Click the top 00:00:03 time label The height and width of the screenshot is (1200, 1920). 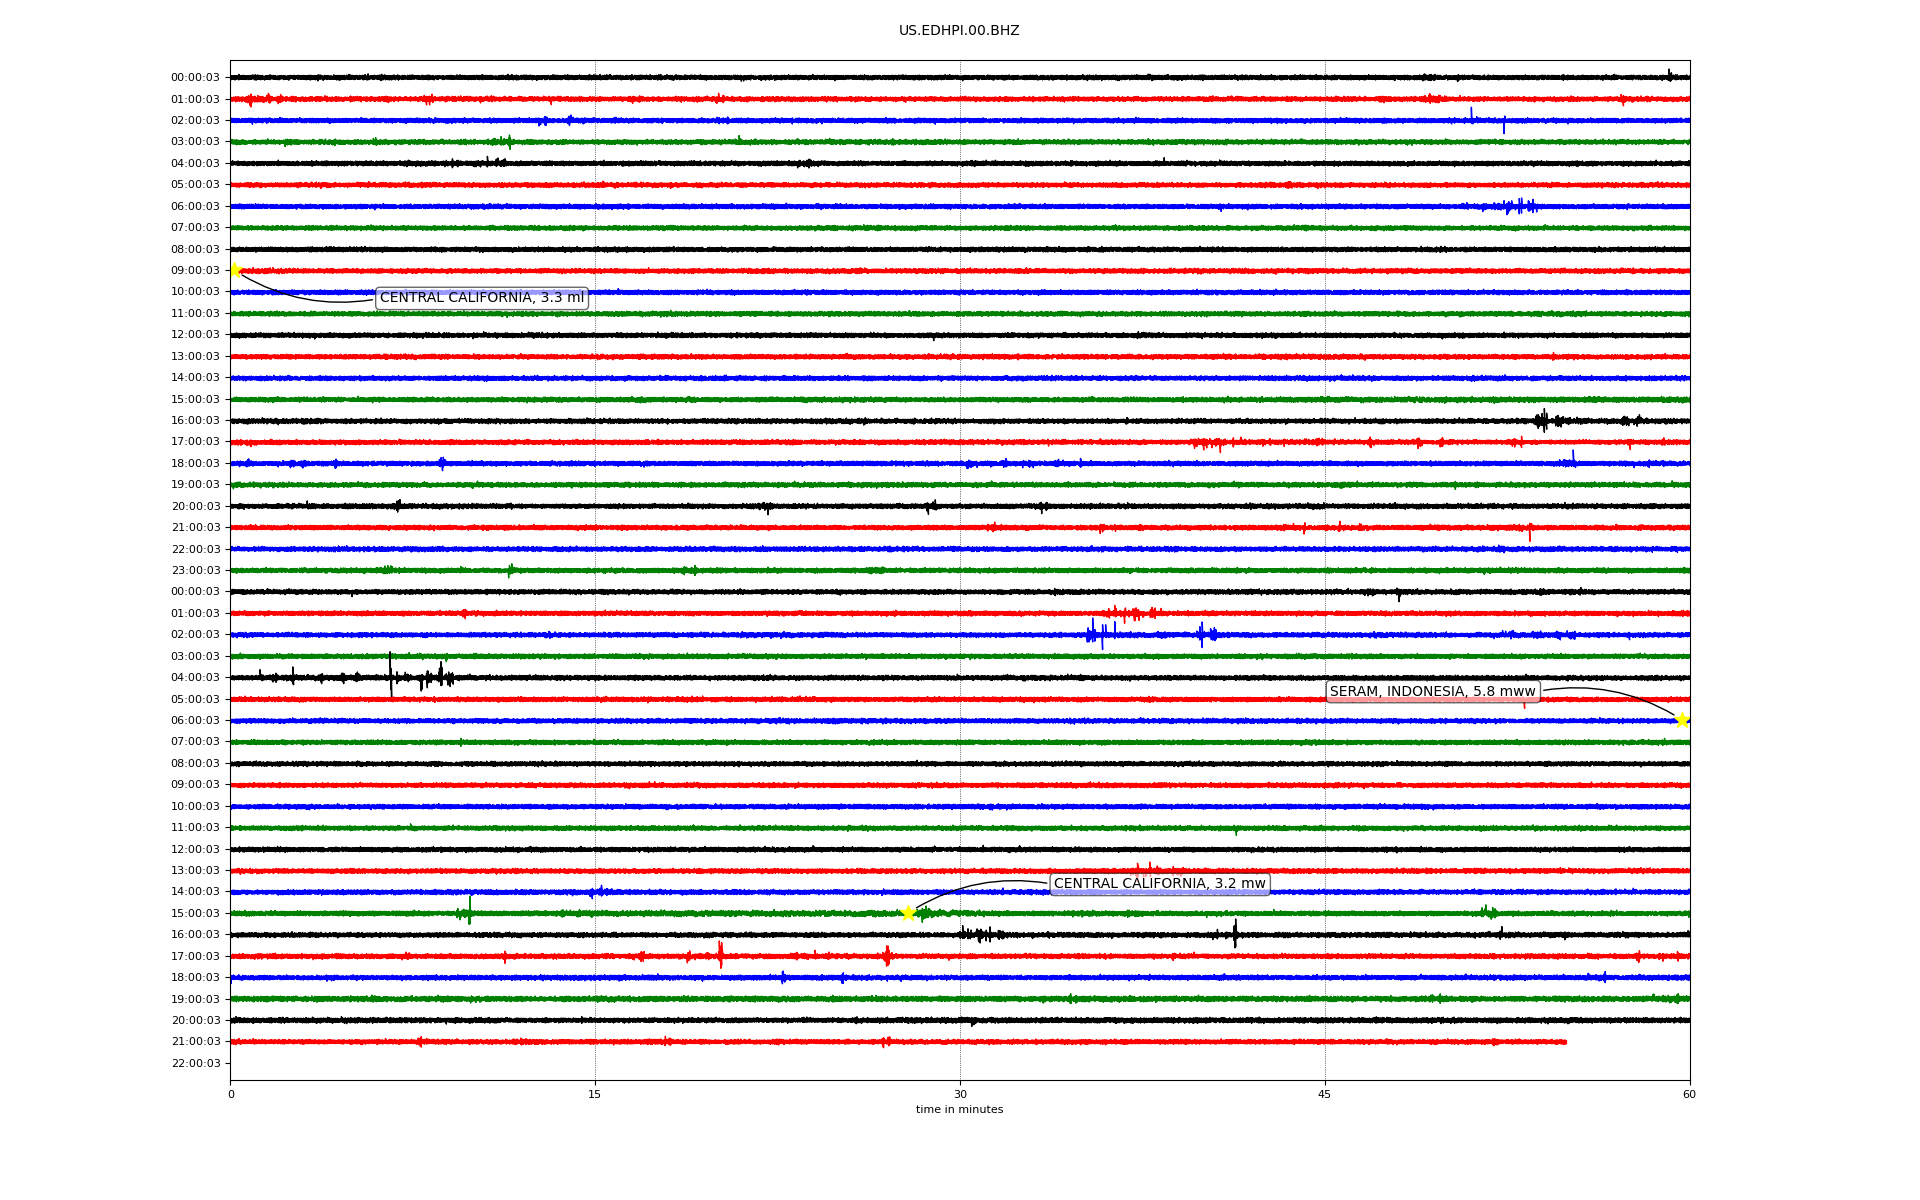pos(195,77)
